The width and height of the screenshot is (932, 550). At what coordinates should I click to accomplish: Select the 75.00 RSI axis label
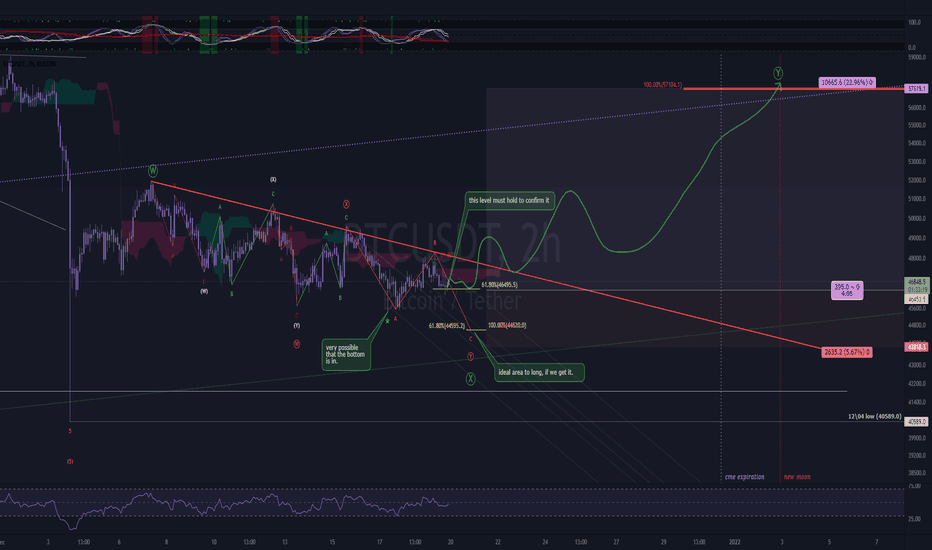tap(914, 486)
